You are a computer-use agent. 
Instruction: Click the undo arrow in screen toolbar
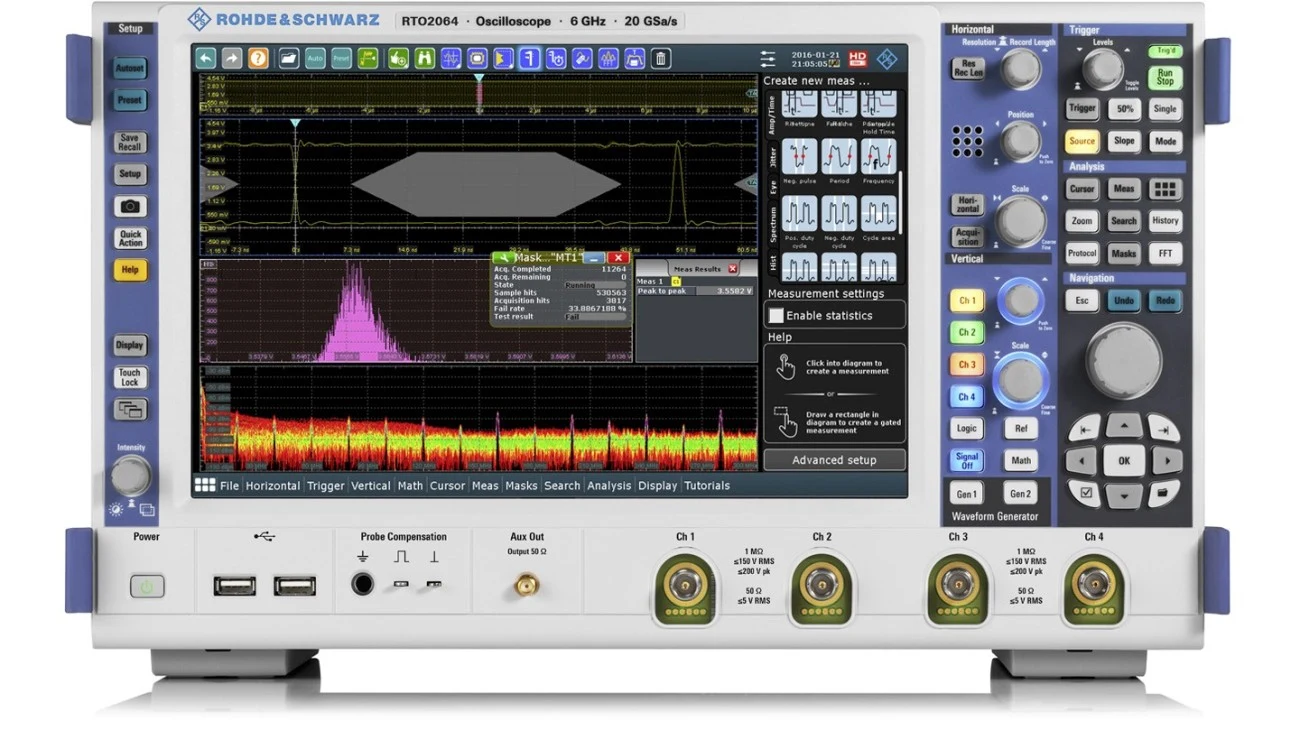(x=206, y=59)
